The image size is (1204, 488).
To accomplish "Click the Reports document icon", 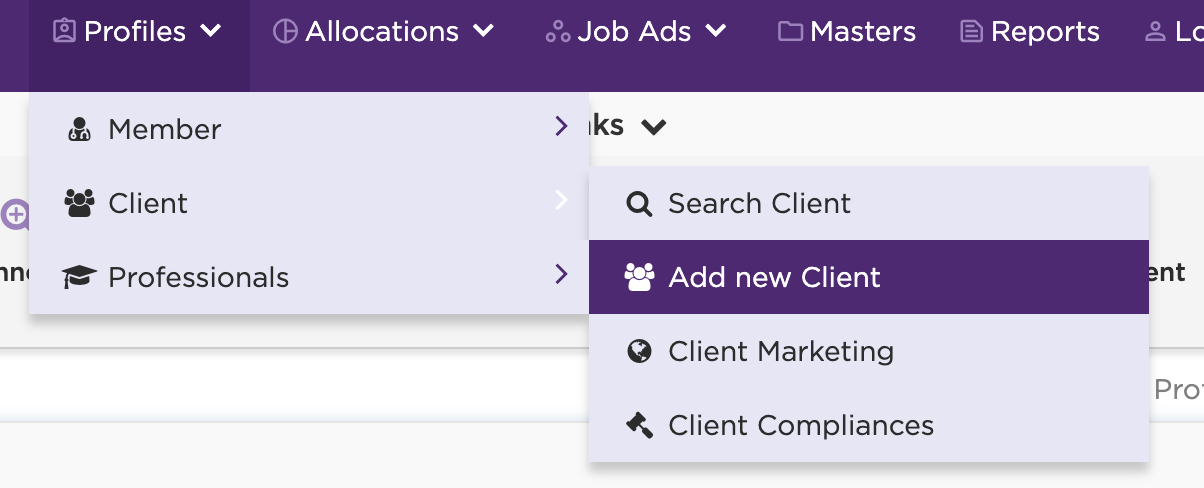I will tap(971, 32).
